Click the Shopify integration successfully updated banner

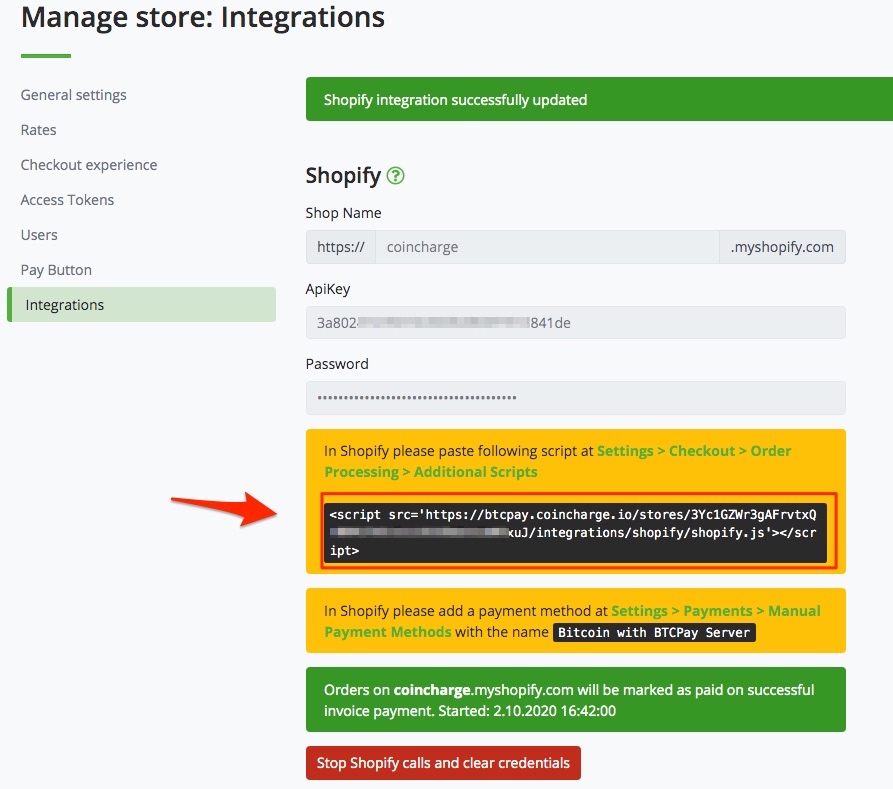pyautogui.click(x=599, y=99)
